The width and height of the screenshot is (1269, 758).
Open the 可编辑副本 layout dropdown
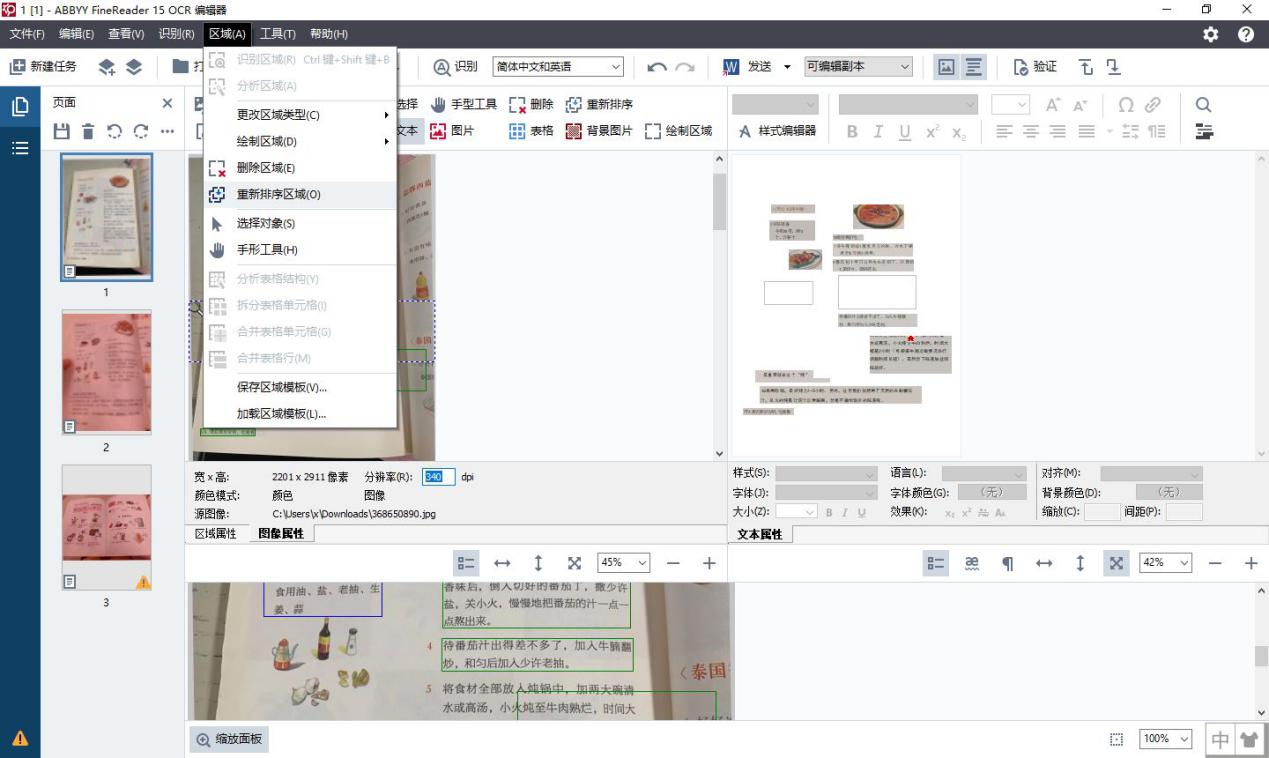[859, 67]
